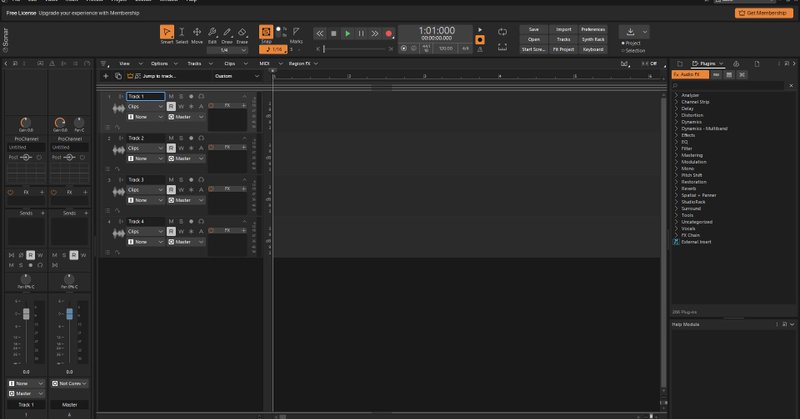Select the Selection export radio option
This screenshot has height=419, width=800.
(x=633, y=51)
